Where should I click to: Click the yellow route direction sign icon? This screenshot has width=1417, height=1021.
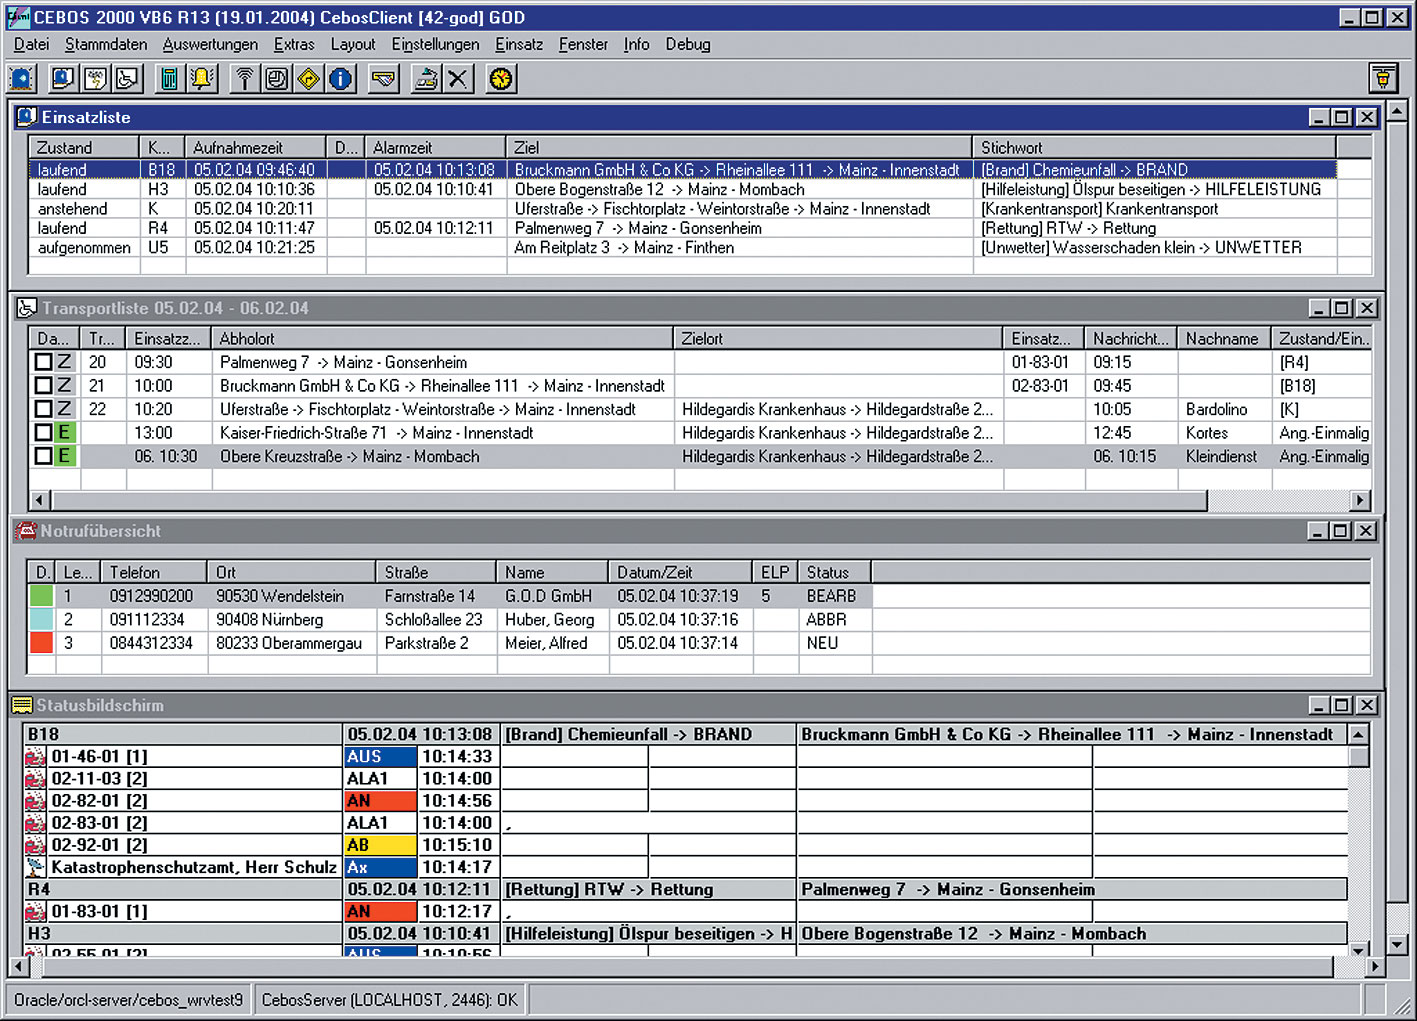[x=309, y=78]
